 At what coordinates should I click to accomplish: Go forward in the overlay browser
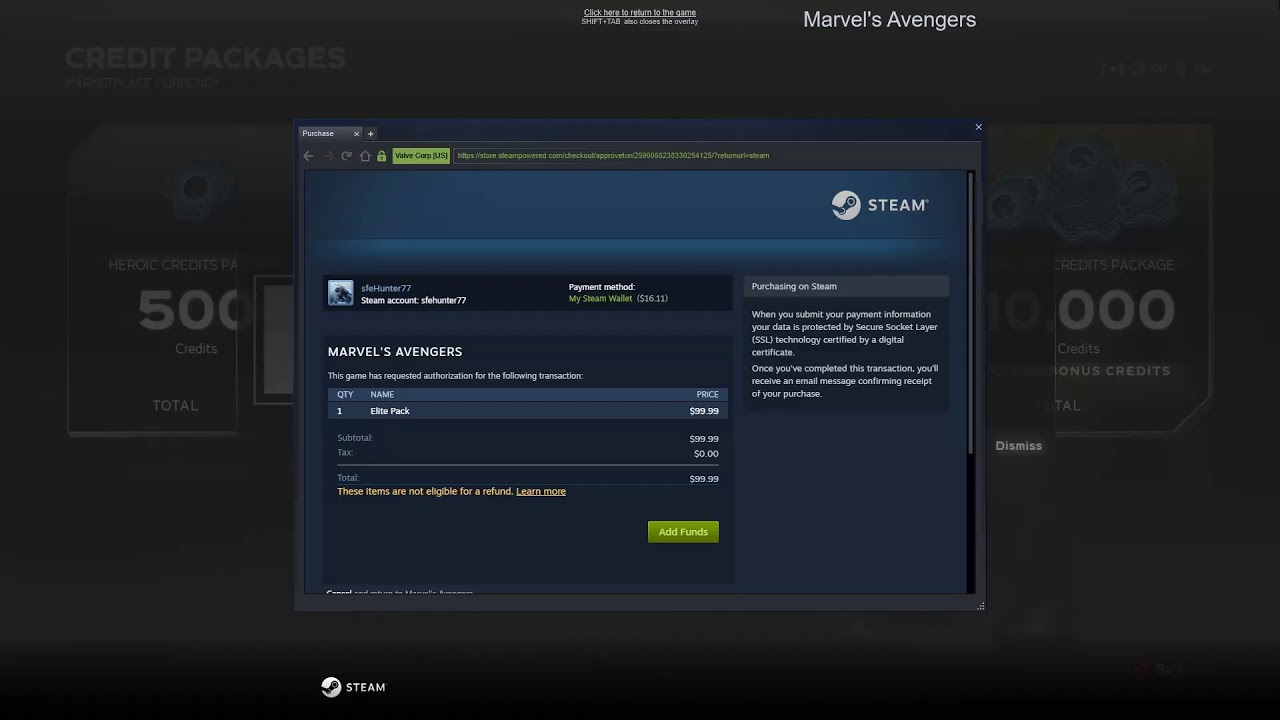coord(327,156)
